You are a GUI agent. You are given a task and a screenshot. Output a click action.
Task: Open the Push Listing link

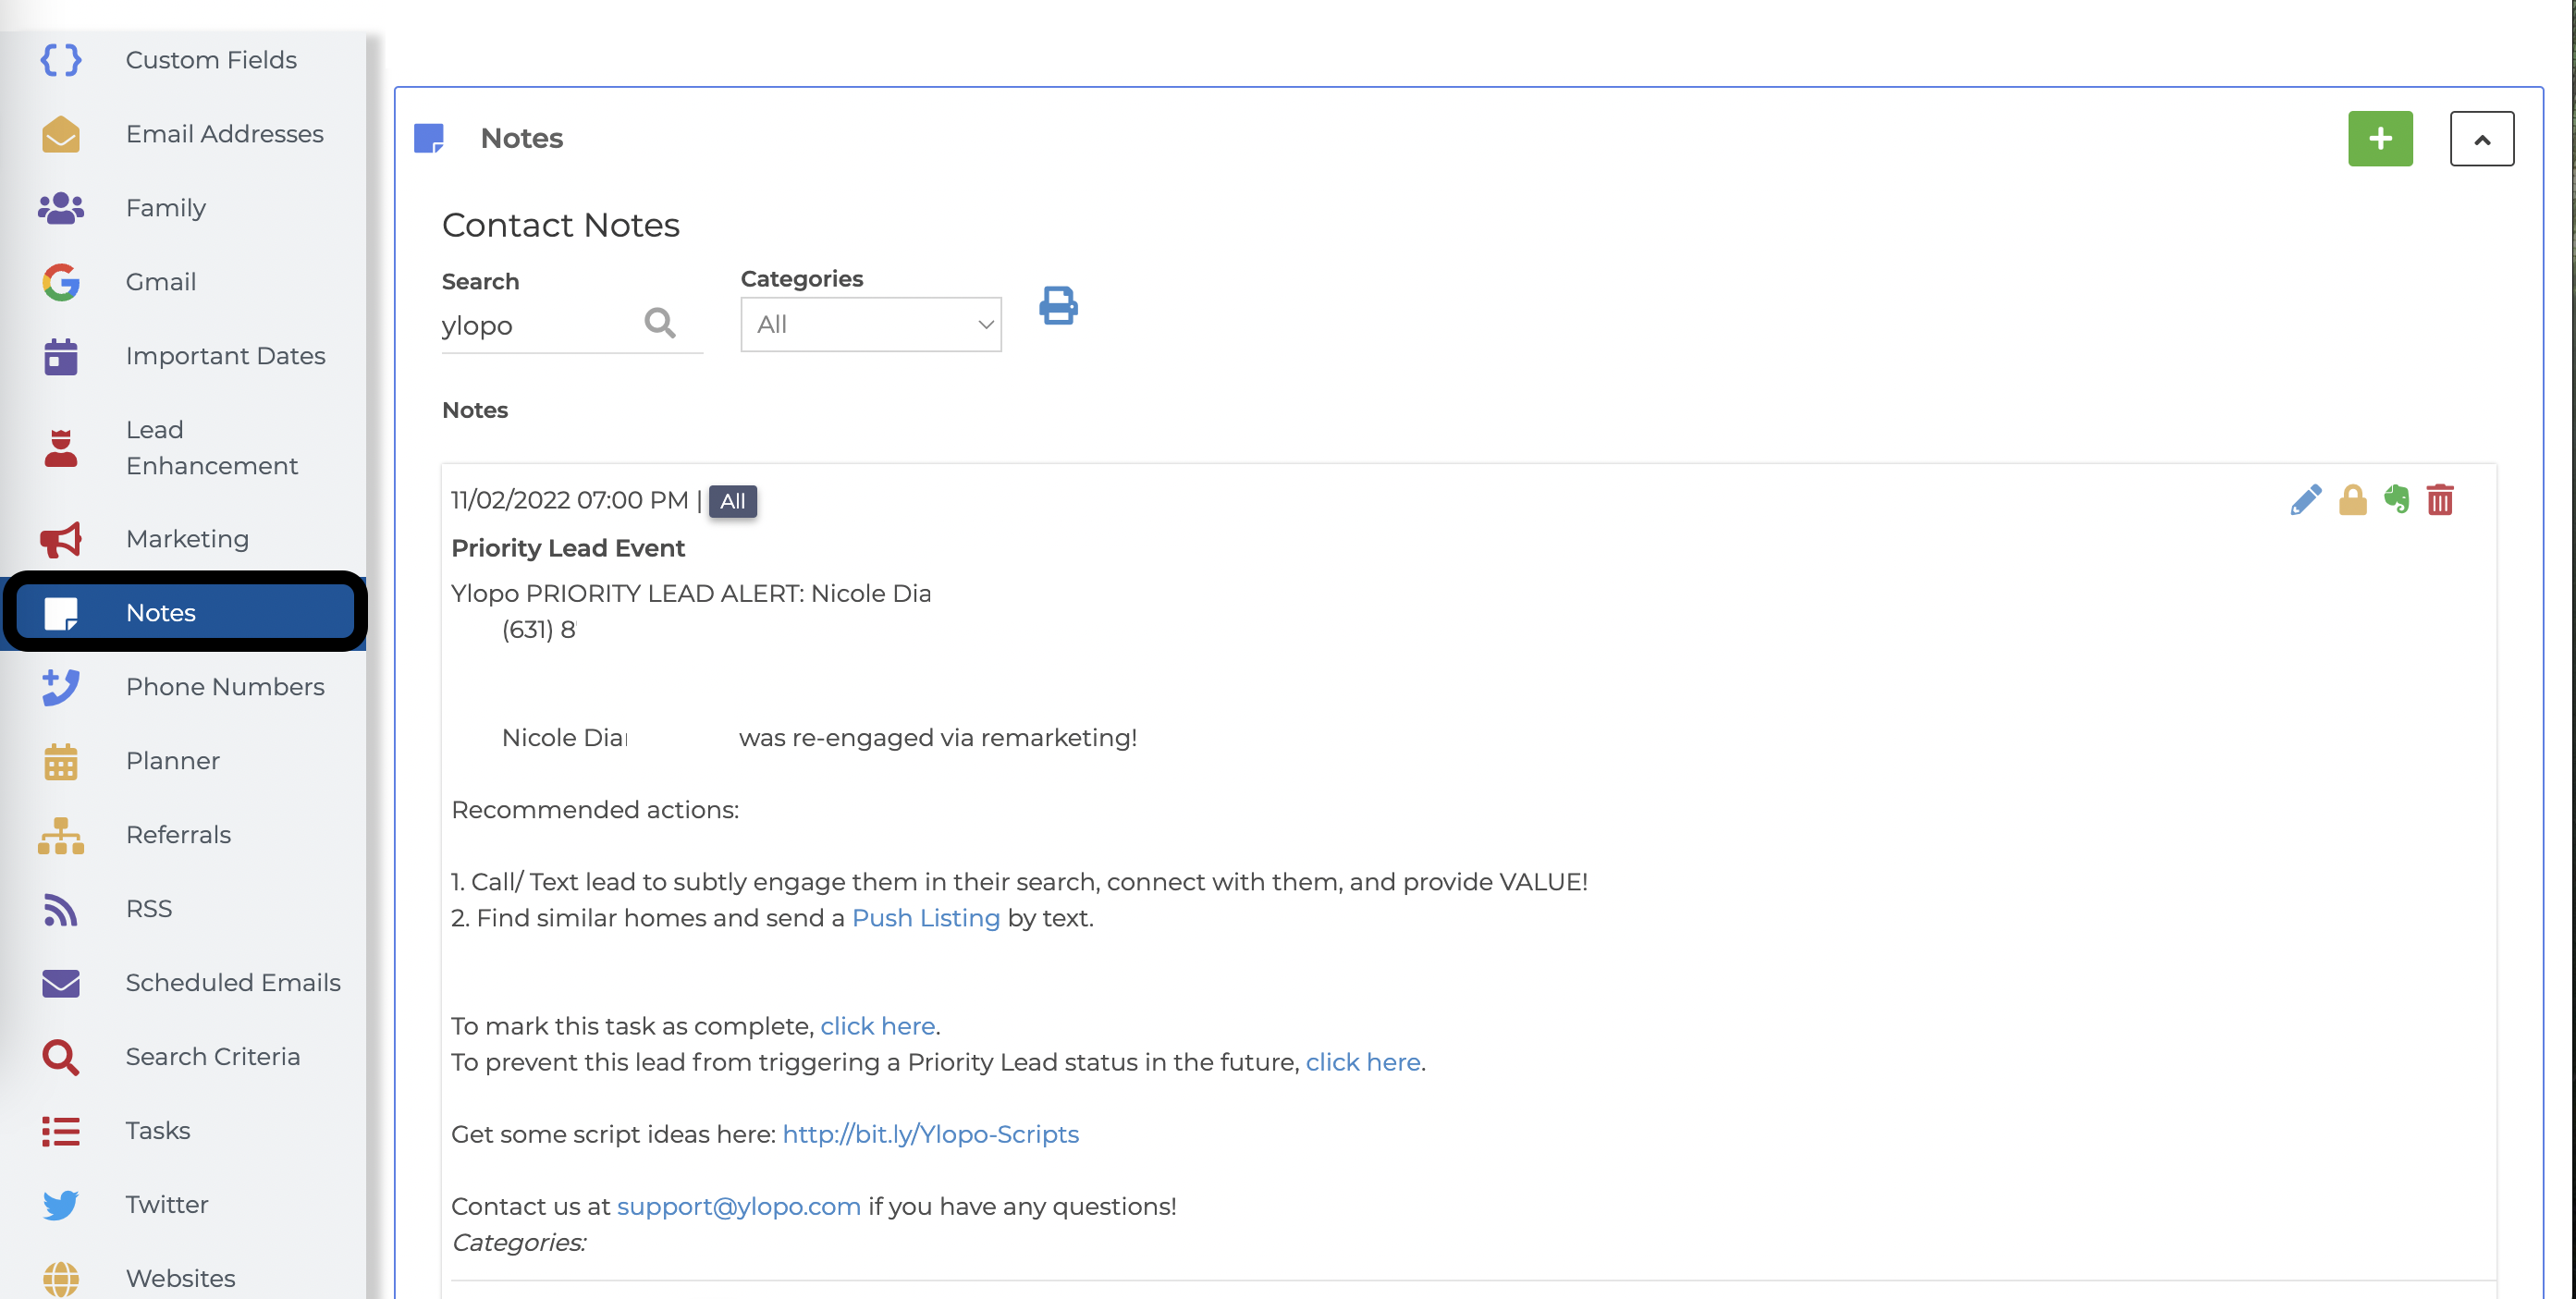(925, 918)
